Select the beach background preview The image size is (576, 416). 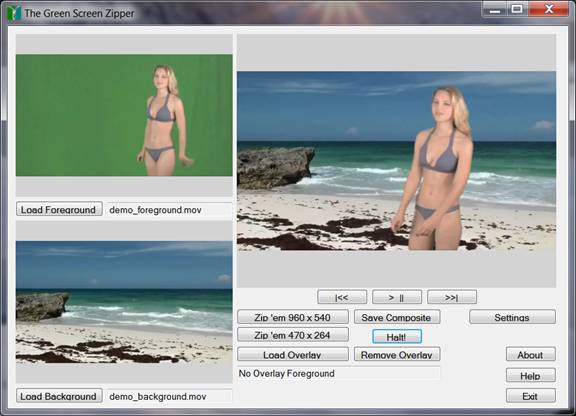(124, 302)
